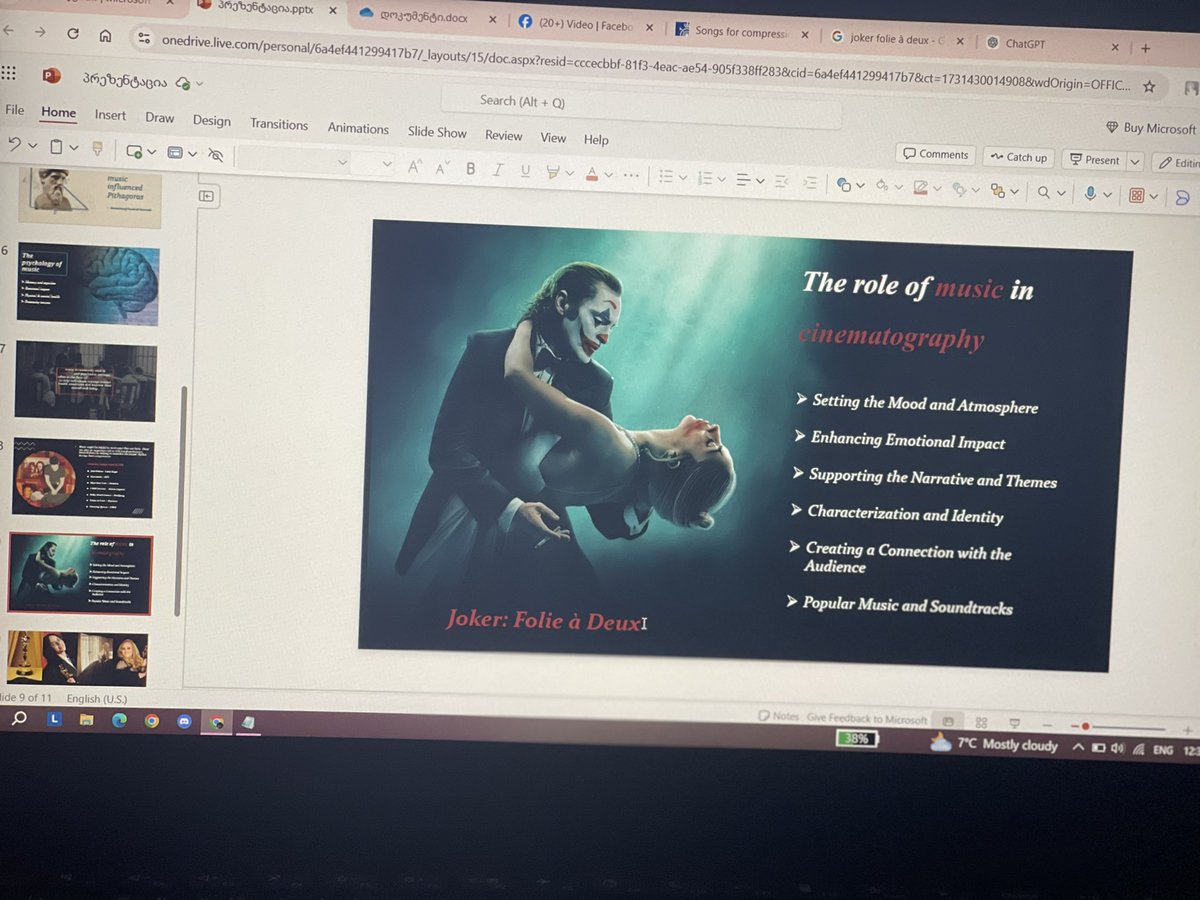Click the Hide Slide crossed-eye icon
This screenshot has height=900, width=1200.
click(x=217, y=154)
